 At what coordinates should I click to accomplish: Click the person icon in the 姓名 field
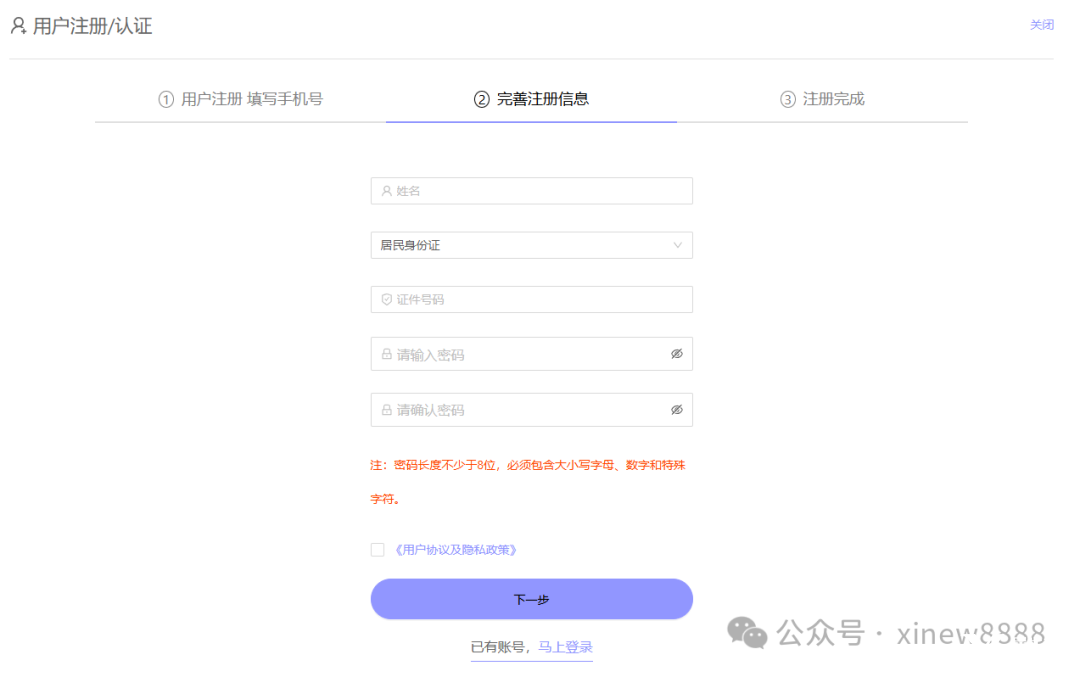(x=386, y=191)
